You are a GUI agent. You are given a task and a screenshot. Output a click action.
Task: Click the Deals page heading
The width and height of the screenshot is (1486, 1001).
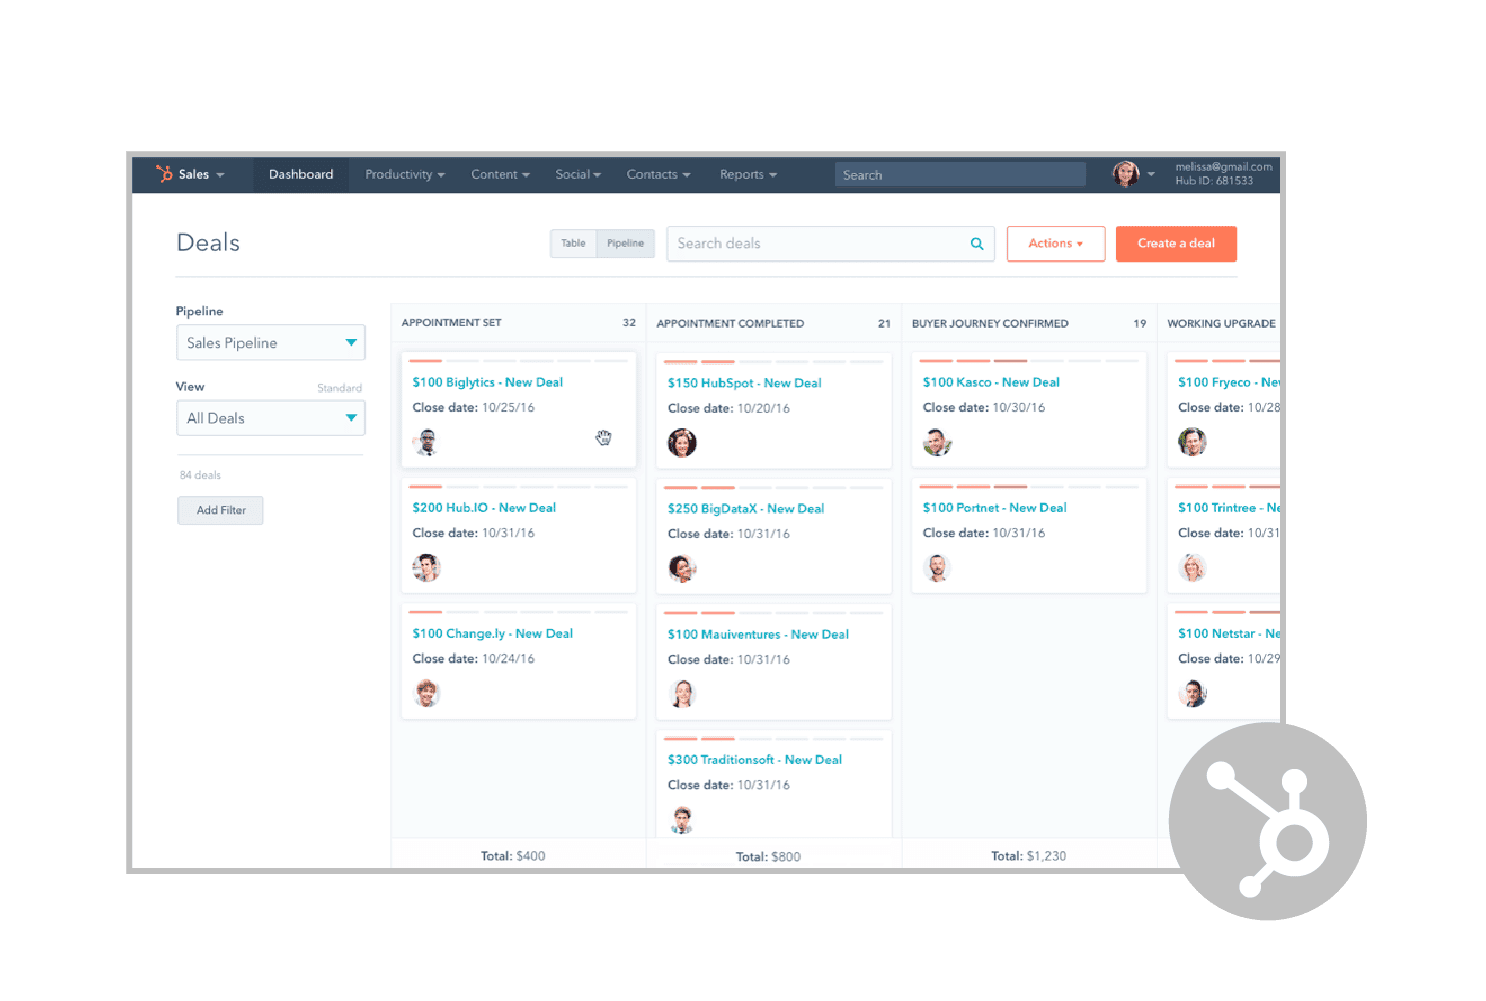point(208,243)
